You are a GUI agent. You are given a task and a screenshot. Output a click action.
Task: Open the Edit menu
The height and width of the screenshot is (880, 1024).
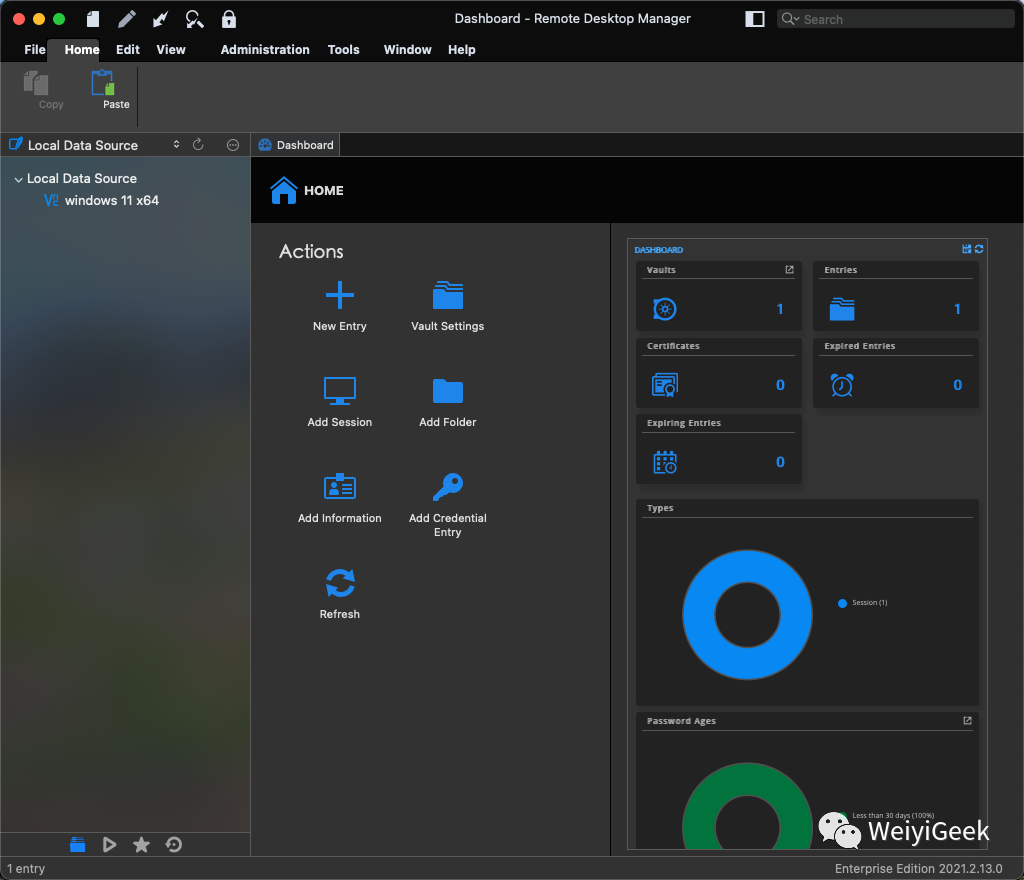(x=127, y=50)
